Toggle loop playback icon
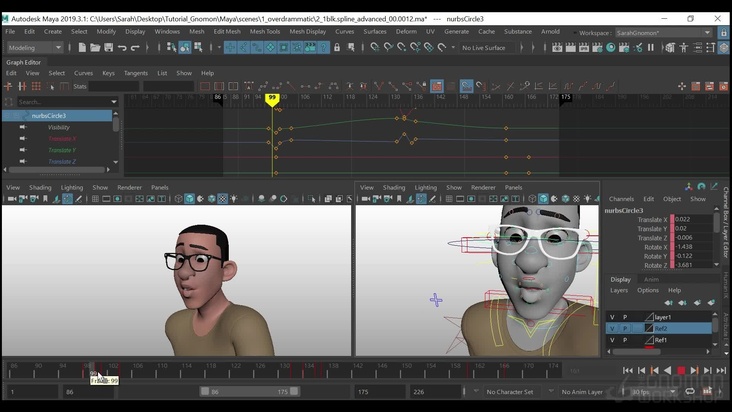This screenshot has height=412, width=732. point(690,391)
